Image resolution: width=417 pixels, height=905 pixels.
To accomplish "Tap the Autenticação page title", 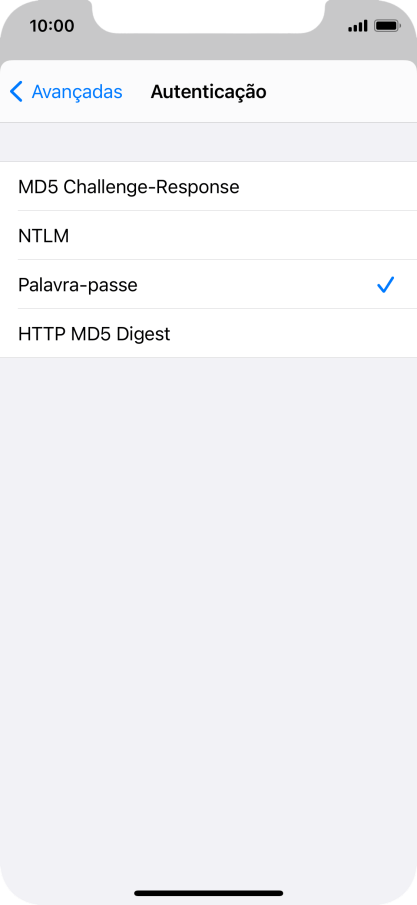I will (208, 92).
